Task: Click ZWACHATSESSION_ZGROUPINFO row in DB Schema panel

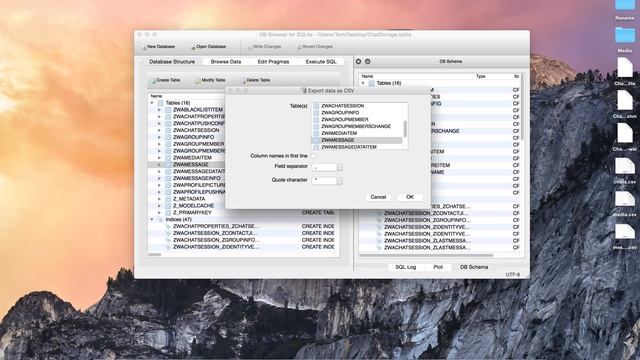Action: [x=440, y=220]
